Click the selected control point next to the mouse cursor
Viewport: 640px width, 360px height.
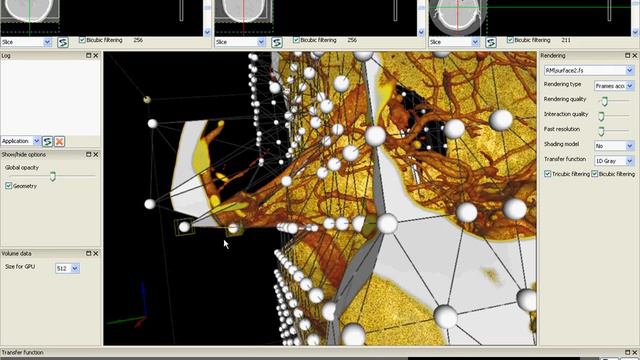click(x=233, y=228)
